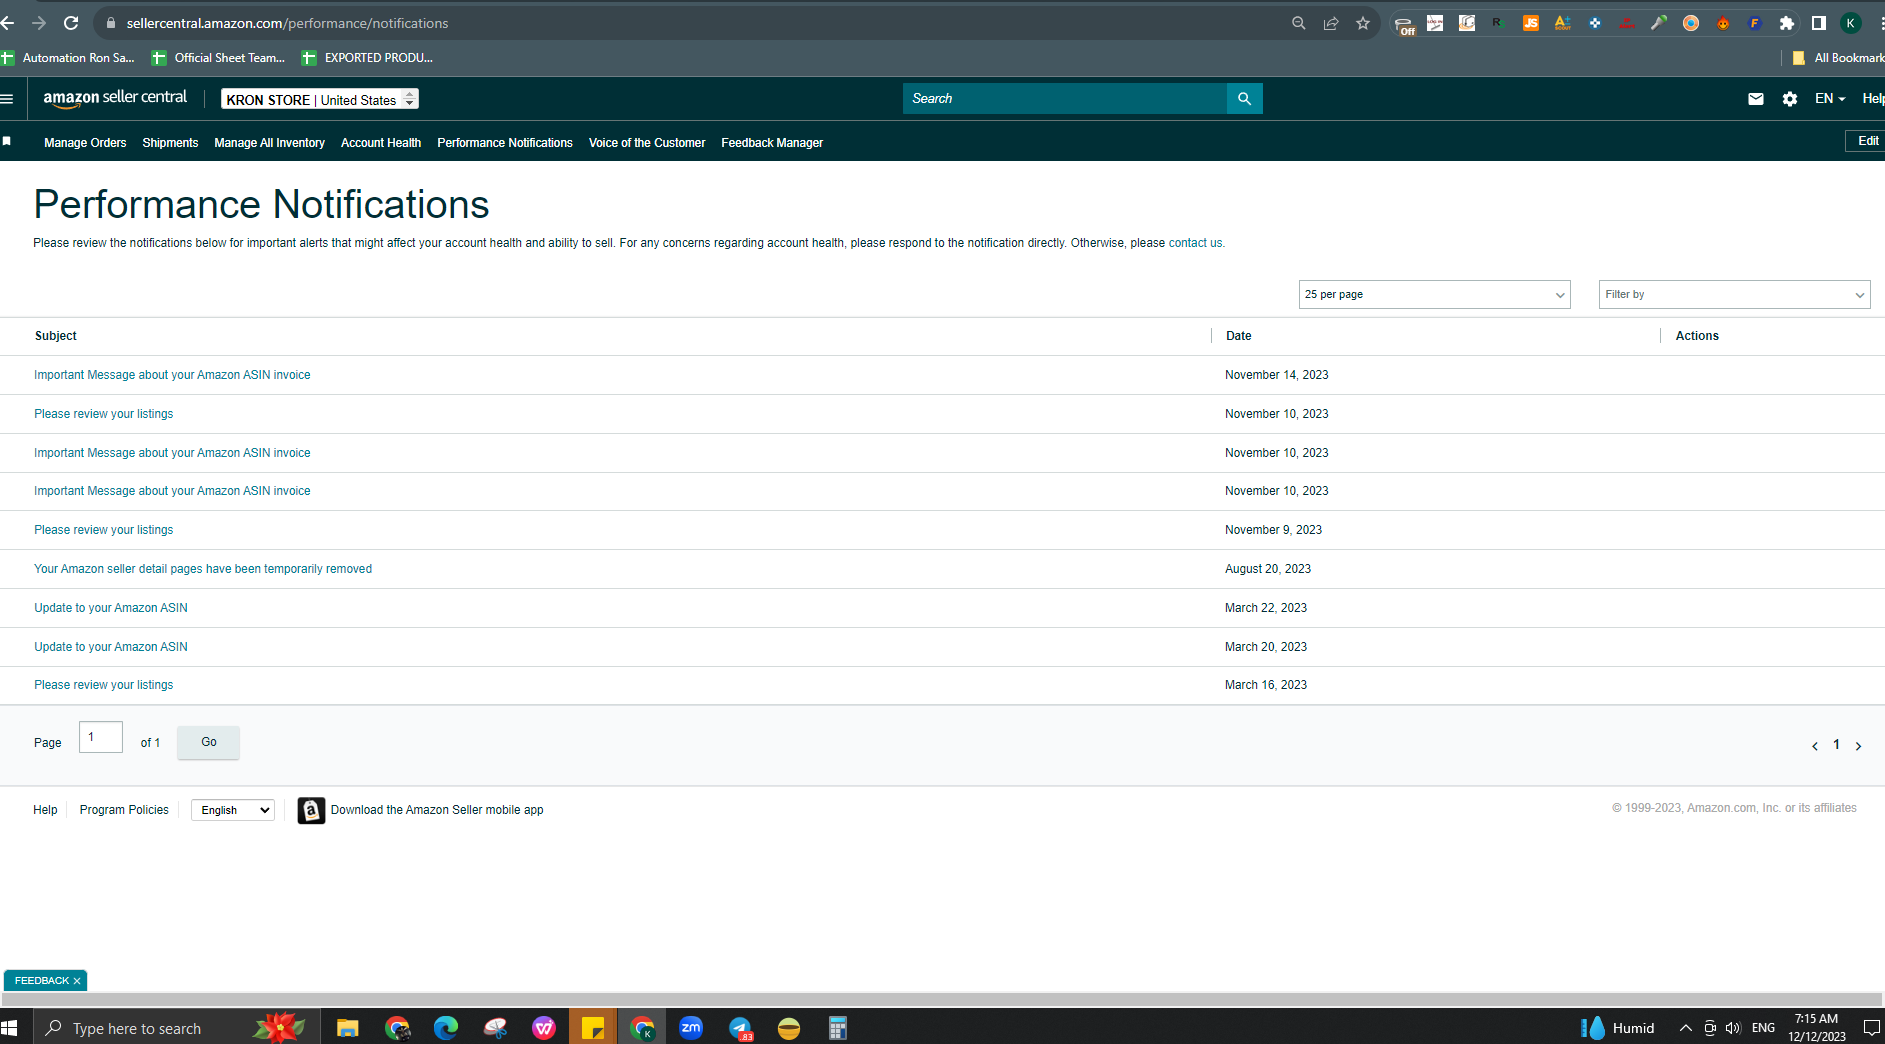Click the orange F hexagon extension icon
The width and height of the screenshot is (1885, 1044).
tap(1755, 23)
